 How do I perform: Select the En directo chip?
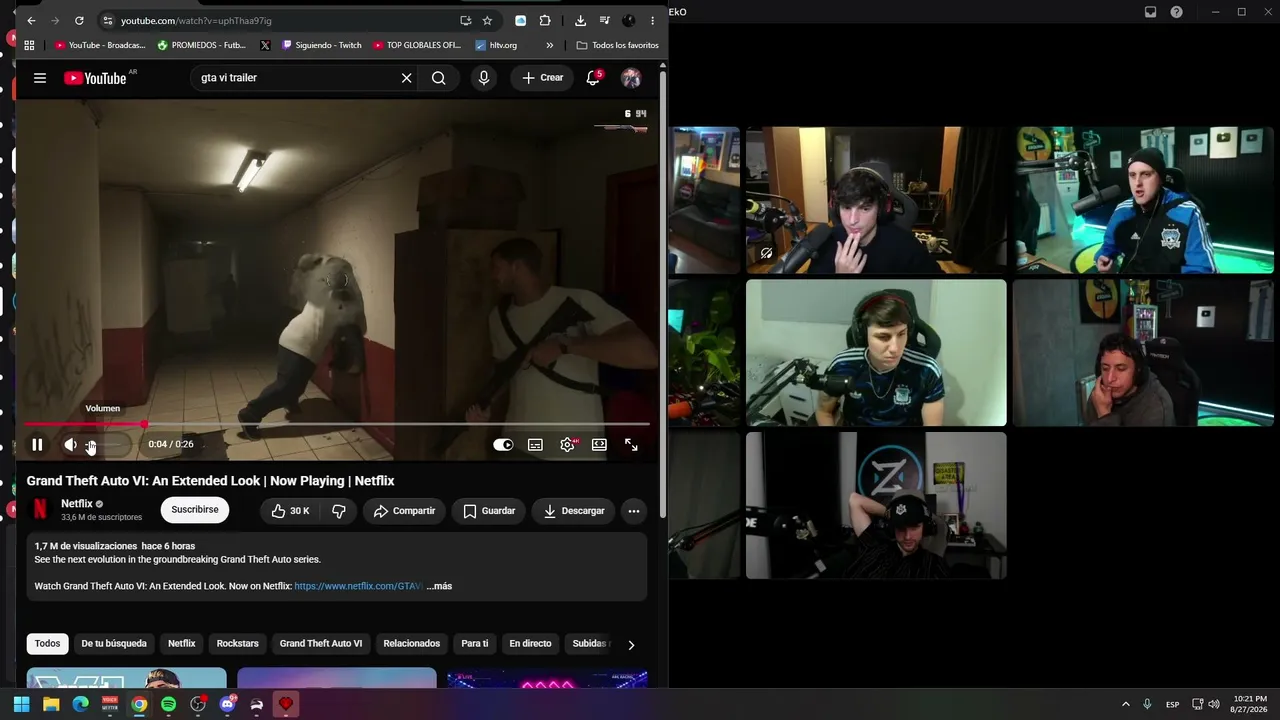pos(530,644)
